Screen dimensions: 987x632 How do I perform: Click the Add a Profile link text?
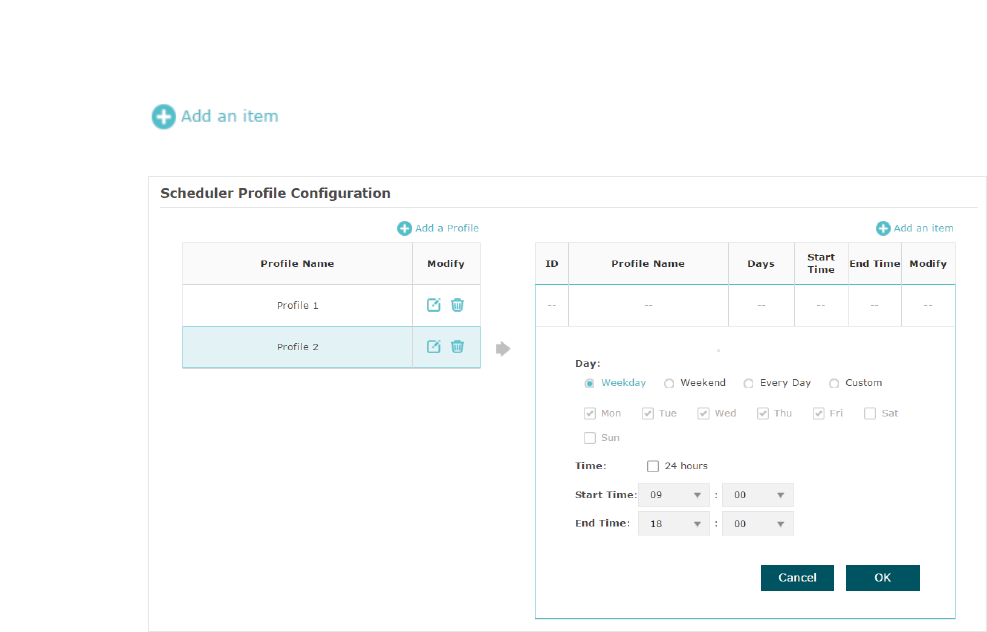447,229
